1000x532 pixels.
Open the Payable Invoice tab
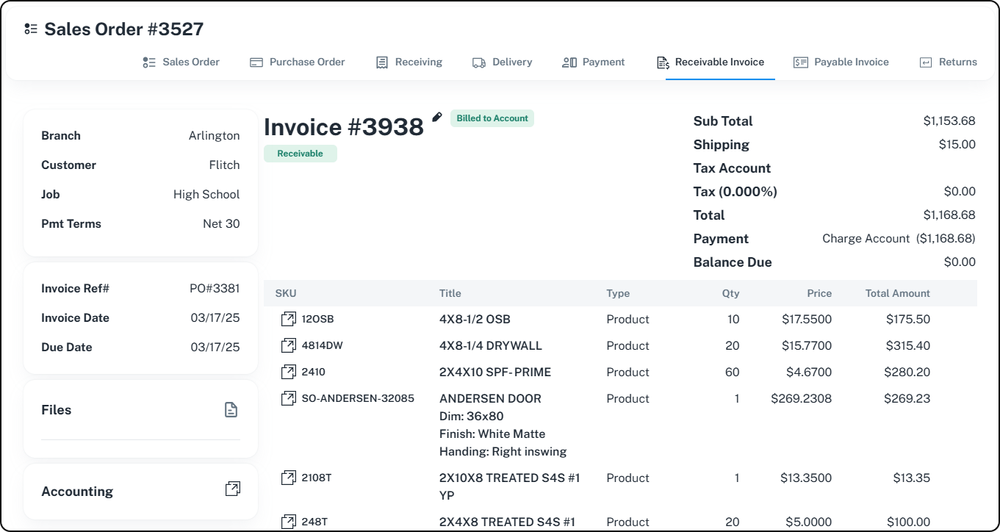pyautogui.click(x=841, y=62)
